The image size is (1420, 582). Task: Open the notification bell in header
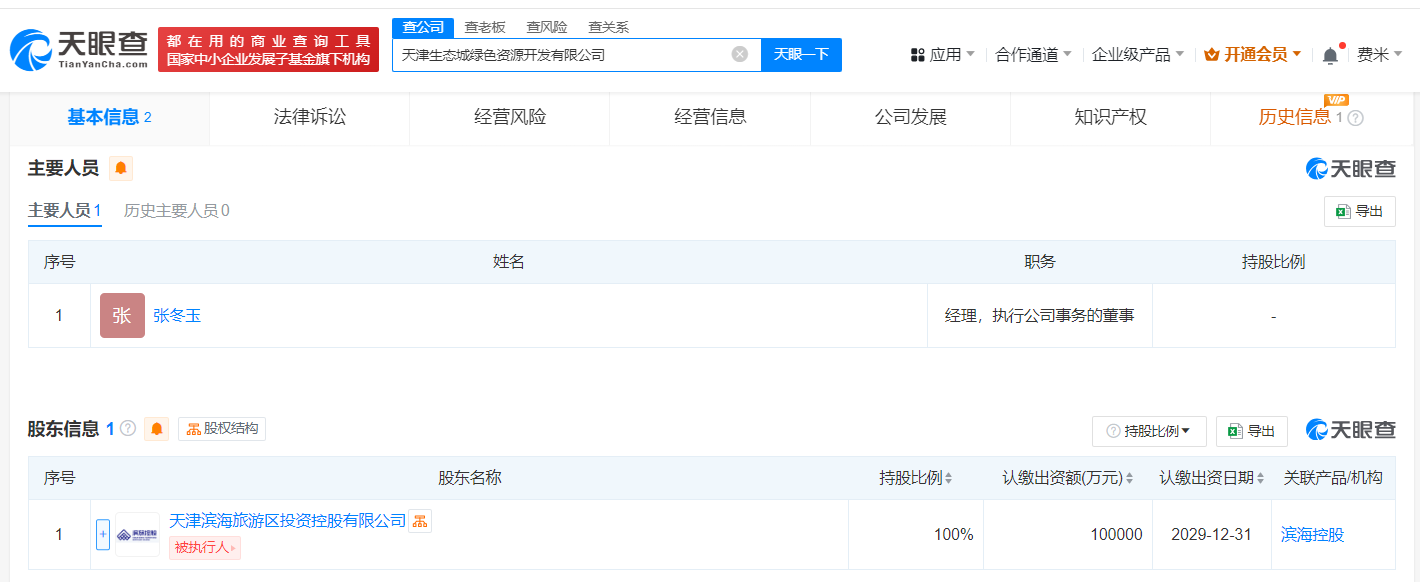point(1330,56)
